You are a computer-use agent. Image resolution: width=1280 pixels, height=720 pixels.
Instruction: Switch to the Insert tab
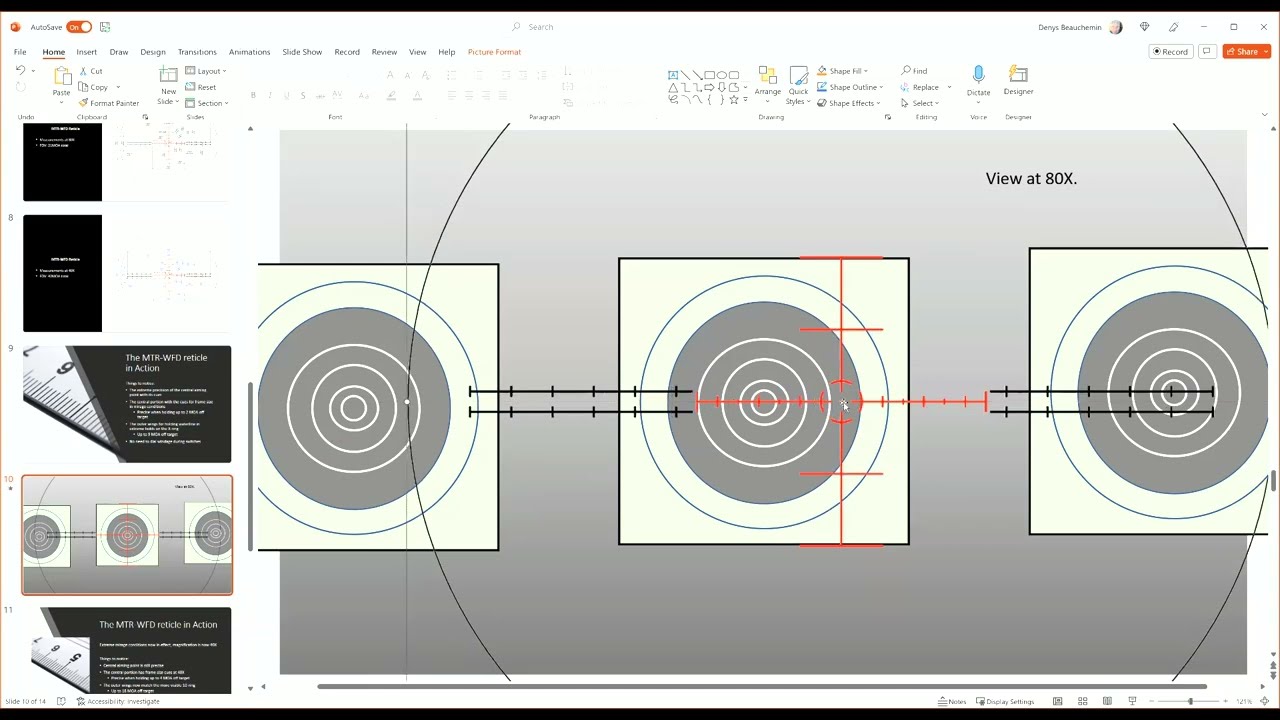point(87,52)
